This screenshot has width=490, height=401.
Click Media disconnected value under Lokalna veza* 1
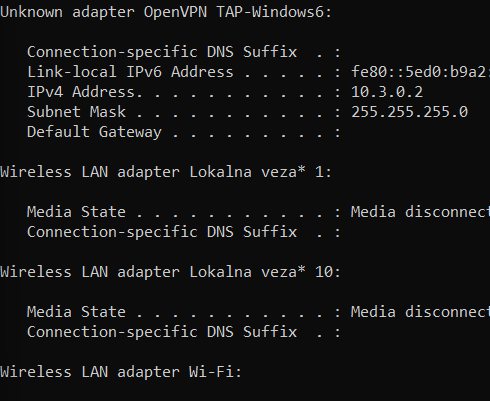420,212
